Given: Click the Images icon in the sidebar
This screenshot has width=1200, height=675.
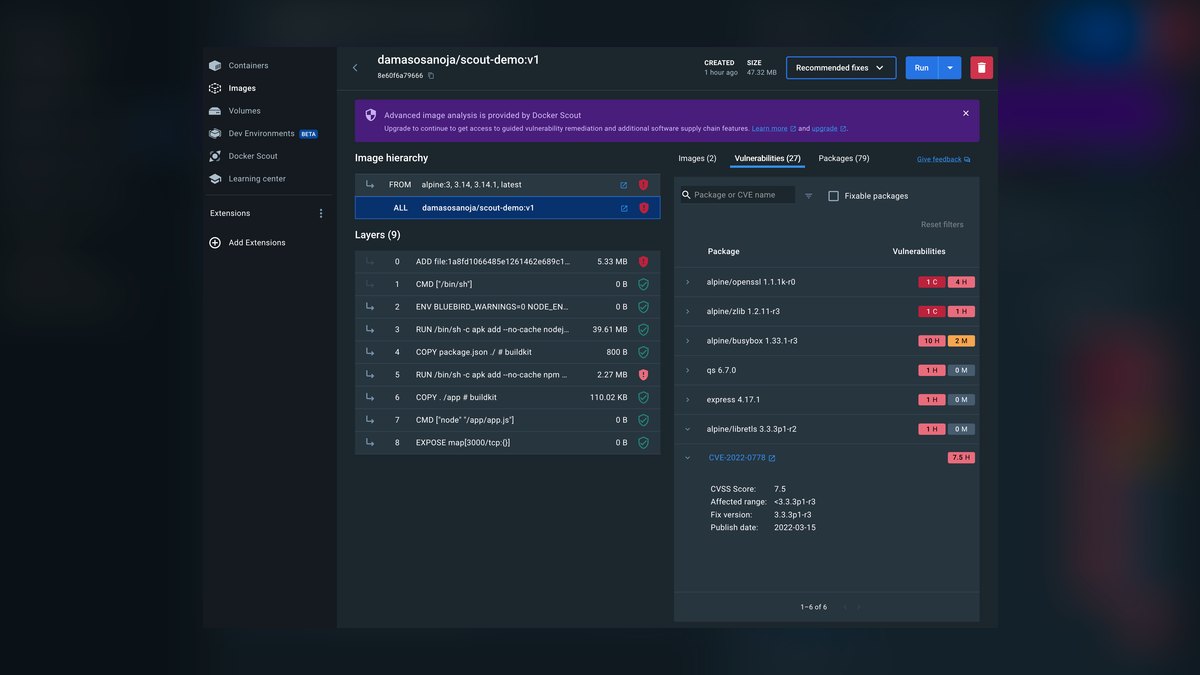Looking at the screenshot, I should click(x=215, y=88).
